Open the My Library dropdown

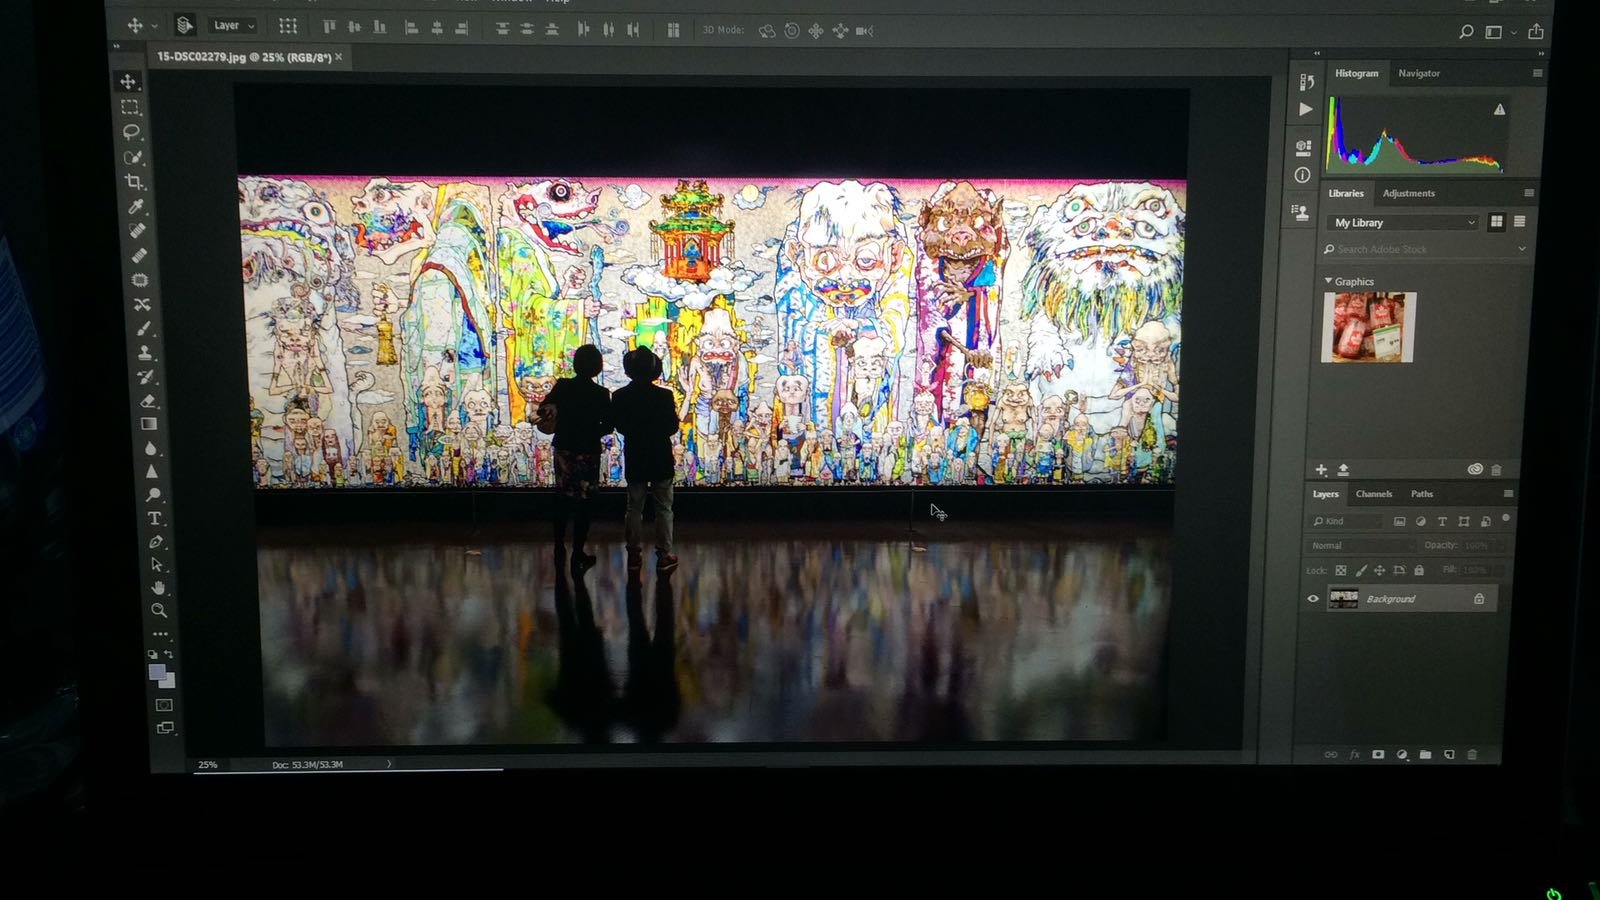click(x=1404, y=223)
